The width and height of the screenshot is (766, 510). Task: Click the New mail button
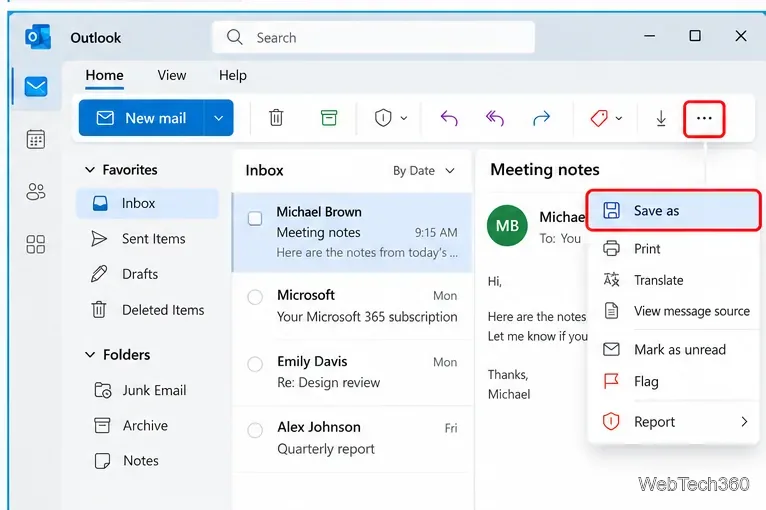[x=142, y=118]
